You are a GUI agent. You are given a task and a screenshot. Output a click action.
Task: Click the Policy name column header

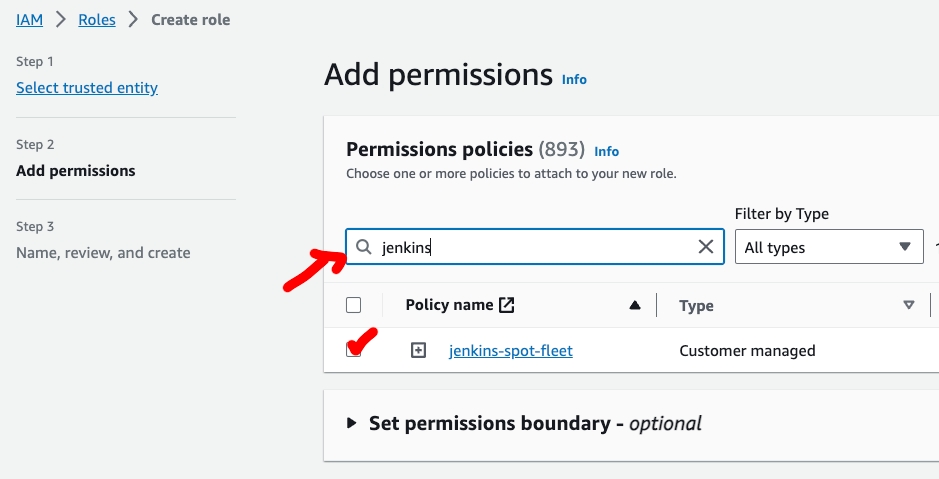coord(449,305)
